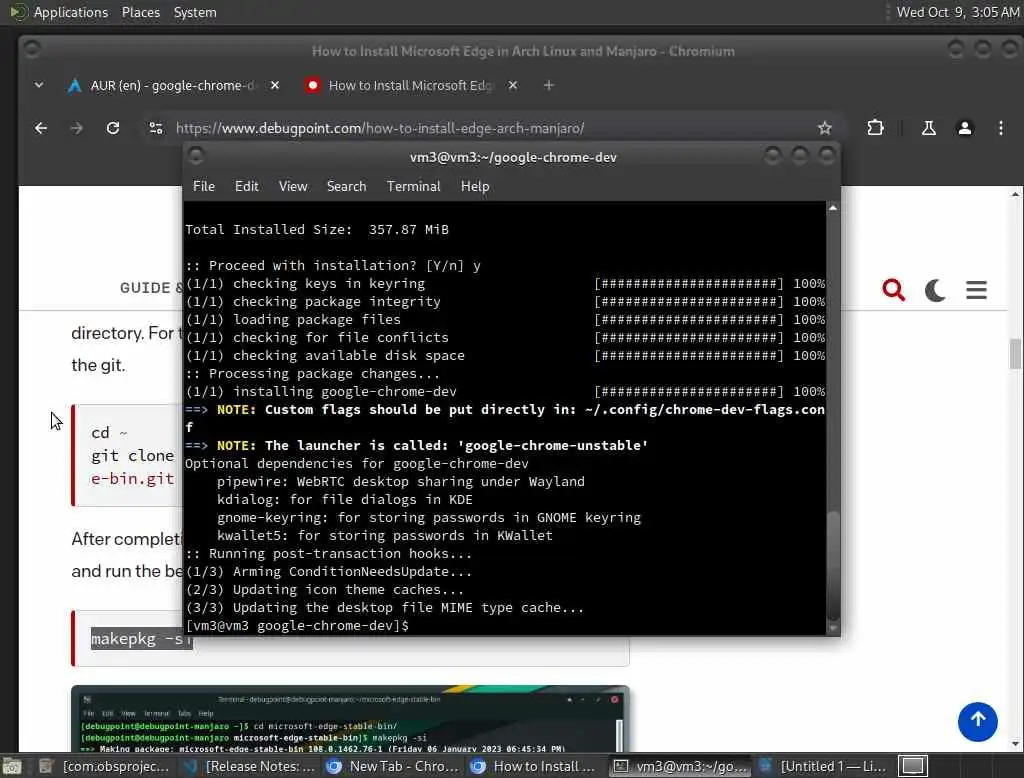This screenshot has width=1024, height=778.
Task: Open the Places menu
Action: (140, 12)
